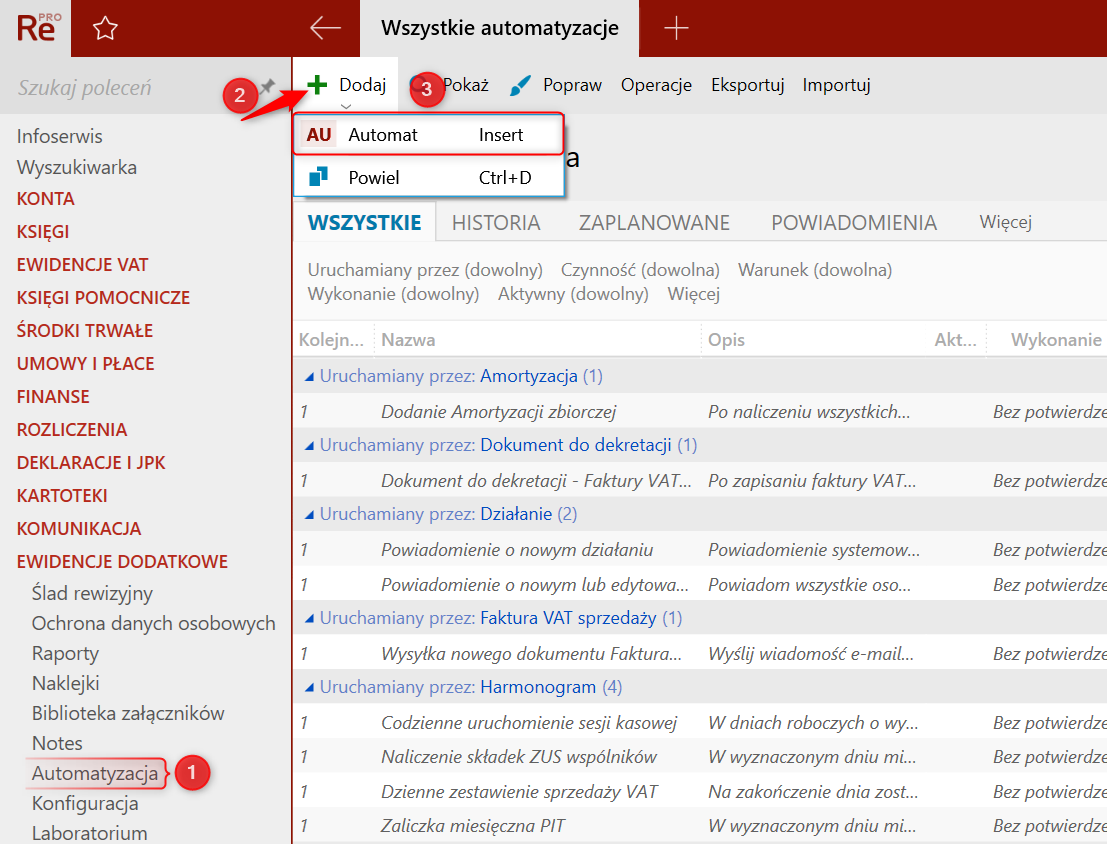
Task: Open Wyszukiwarka in the sidebar
Action: 76,167
